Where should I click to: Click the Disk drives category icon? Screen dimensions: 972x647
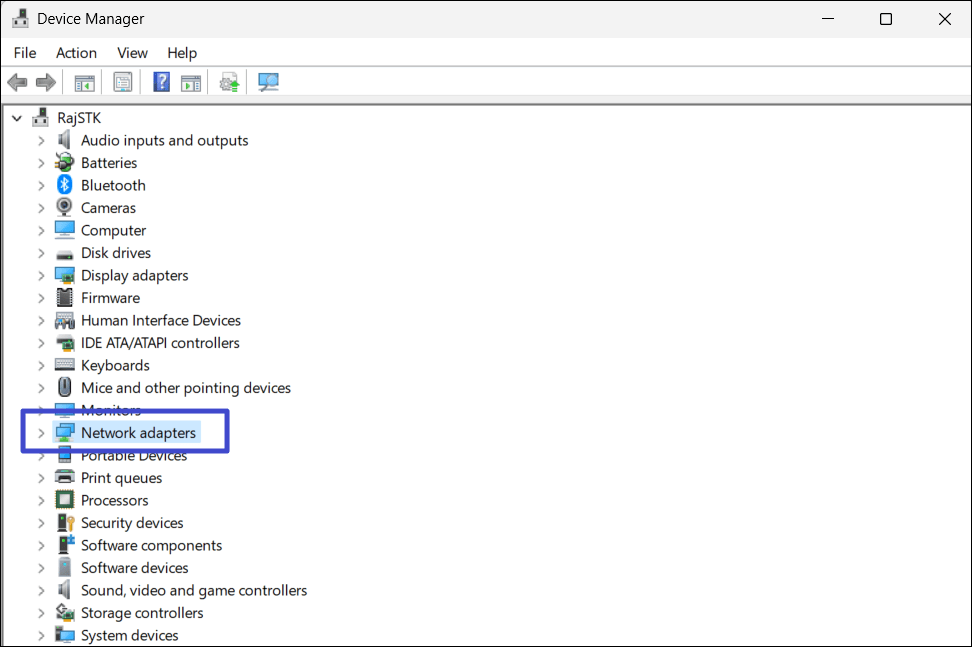[62, 253]
